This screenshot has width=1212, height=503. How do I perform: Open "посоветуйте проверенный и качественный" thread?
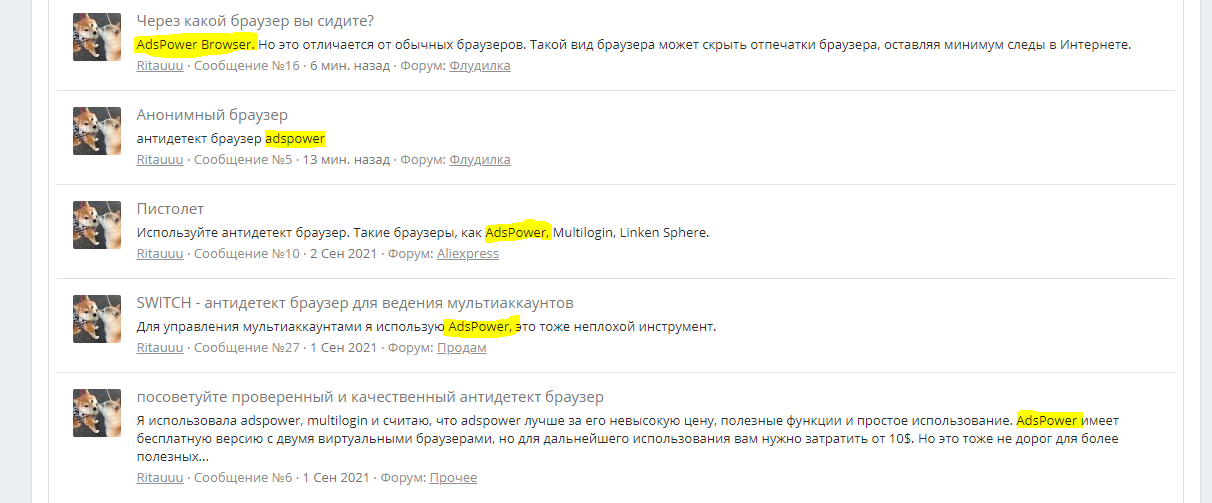tap(370, 397)
